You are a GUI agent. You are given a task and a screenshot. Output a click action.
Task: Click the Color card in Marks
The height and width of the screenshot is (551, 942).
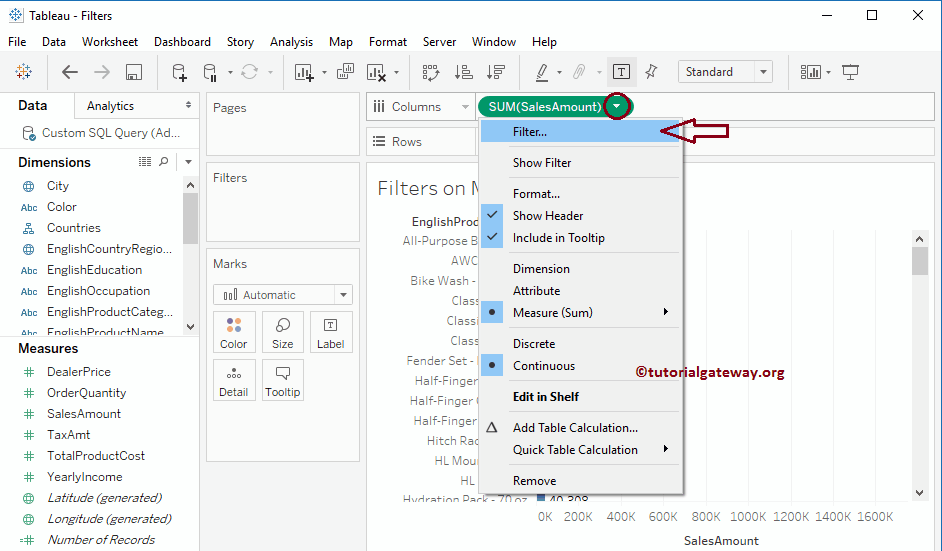(x=234, y=332)
